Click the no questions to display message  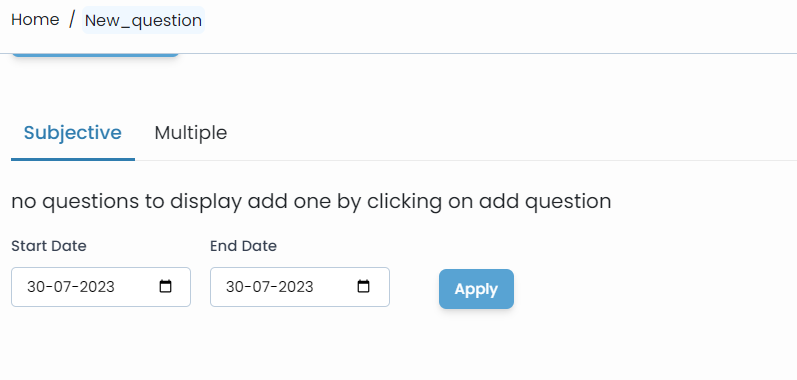tap(311, 202)
